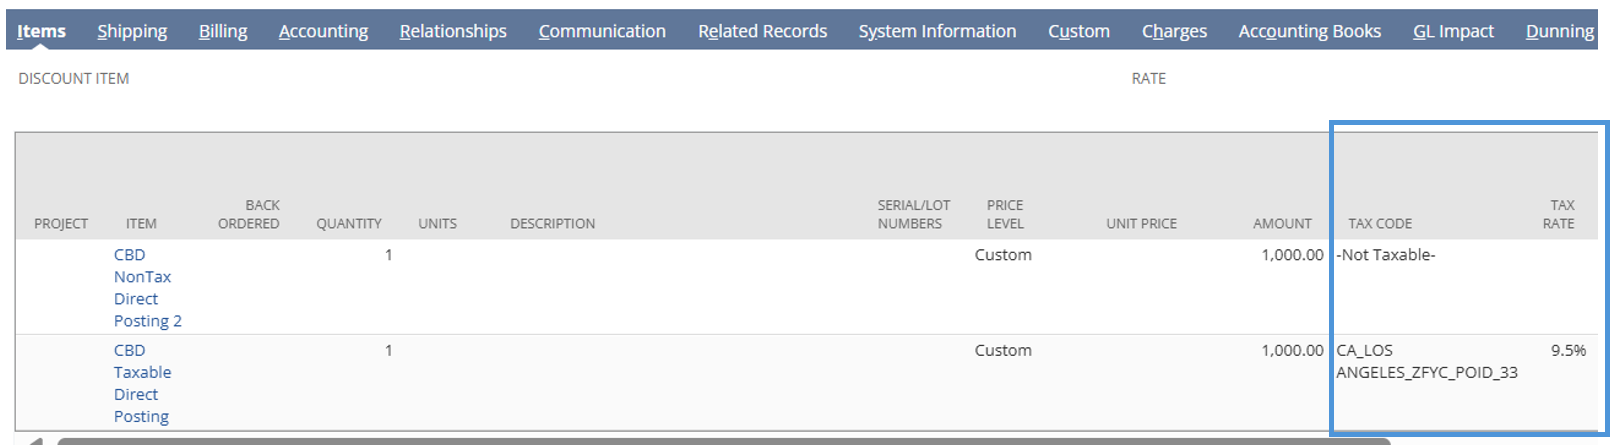Select the CA_LOS ANGELES tax code cell
The image size is (1618, 445).
point(1426,361)
